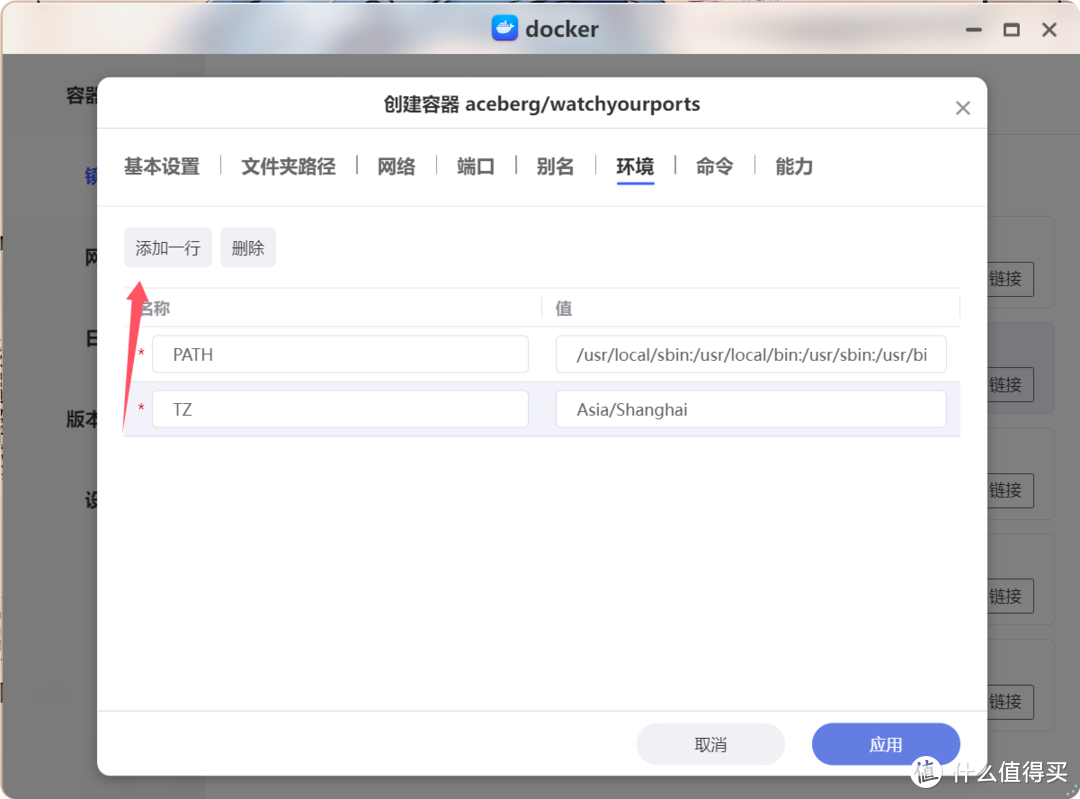Open the 端口 tab

476,167
